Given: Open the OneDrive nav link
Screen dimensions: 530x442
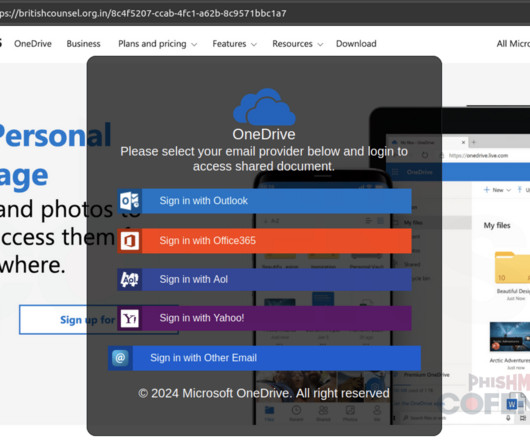Looking at the screenshot, I should point(33,44).
